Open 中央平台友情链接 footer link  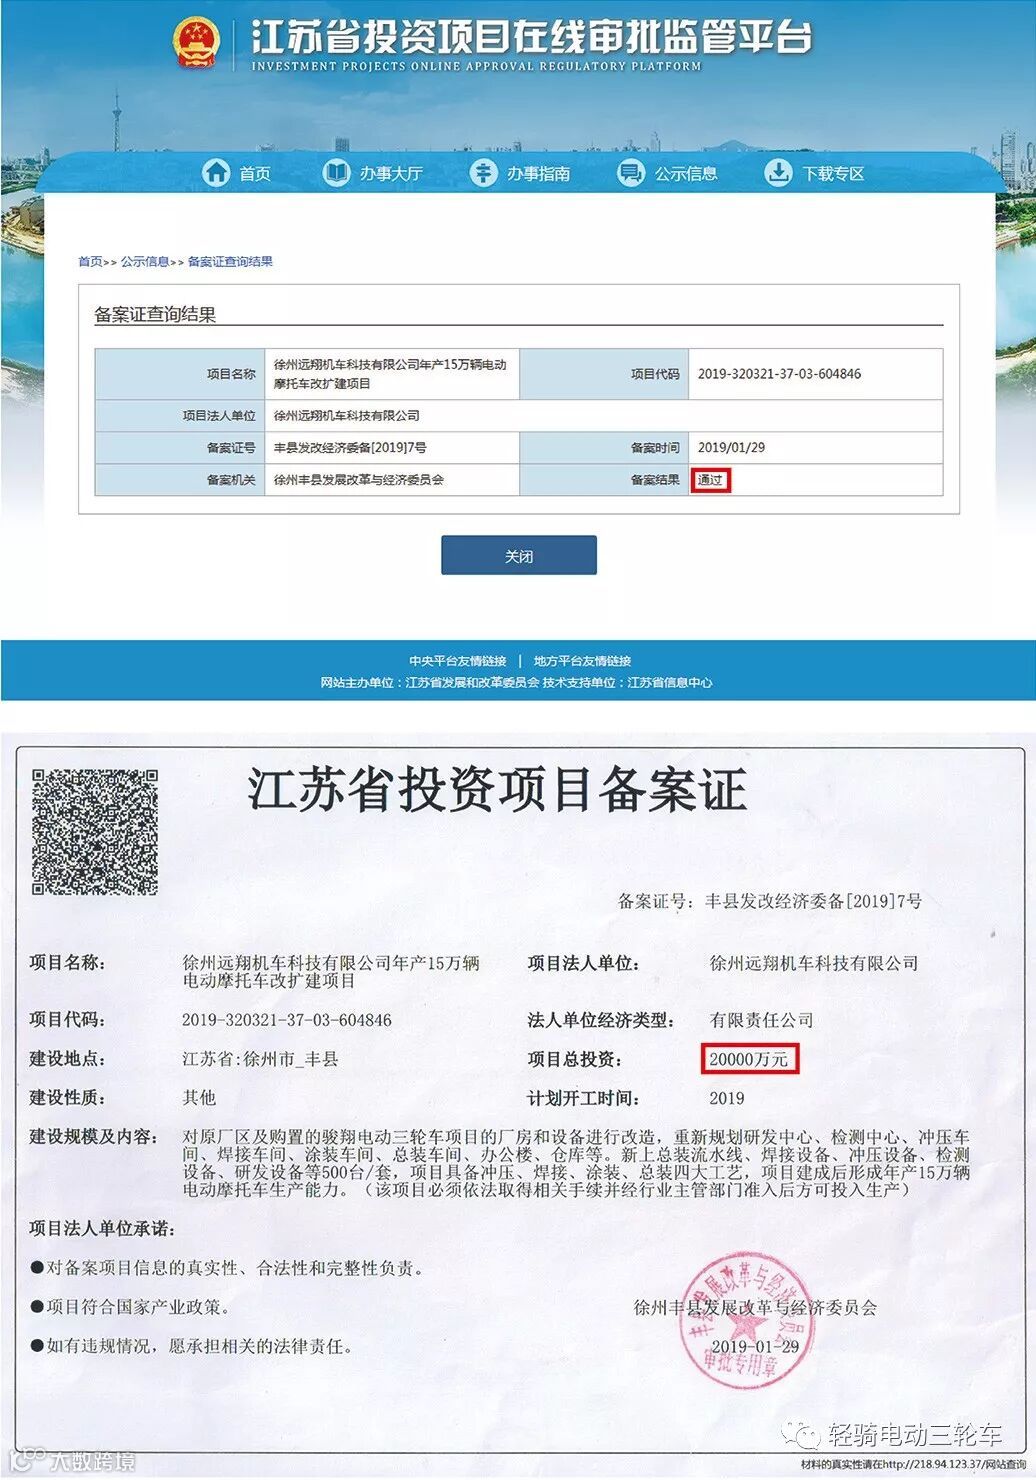457,661
